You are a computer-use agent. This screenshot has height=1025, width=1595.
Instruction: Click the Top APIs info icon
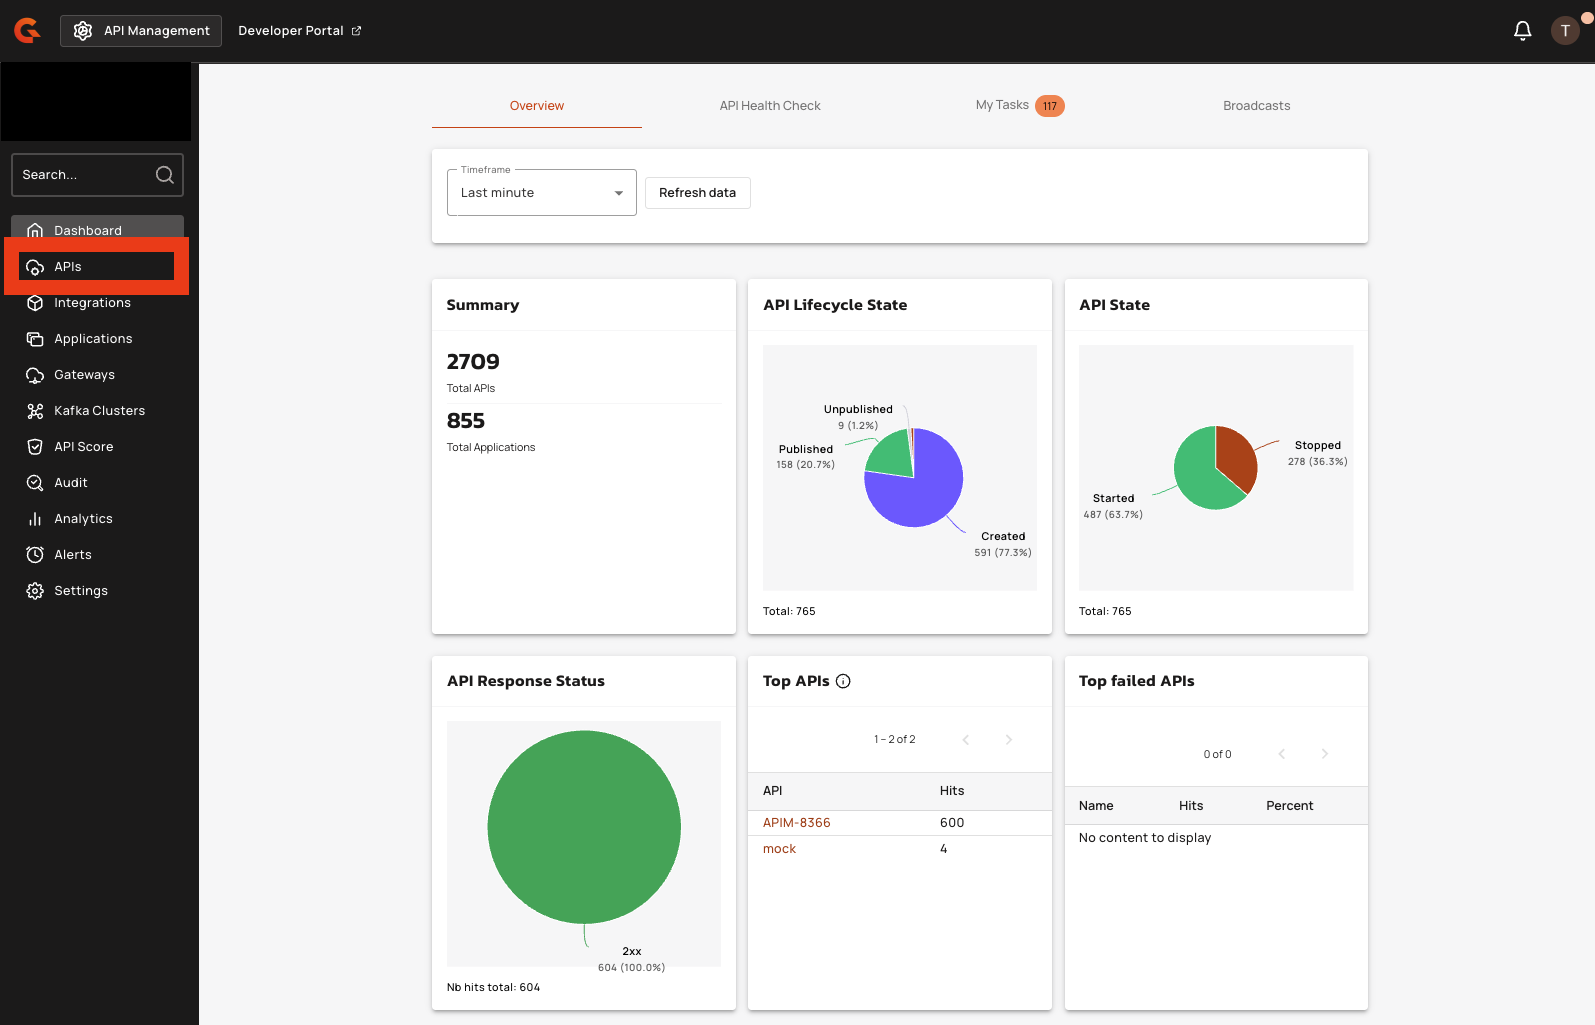pos(843,681)
